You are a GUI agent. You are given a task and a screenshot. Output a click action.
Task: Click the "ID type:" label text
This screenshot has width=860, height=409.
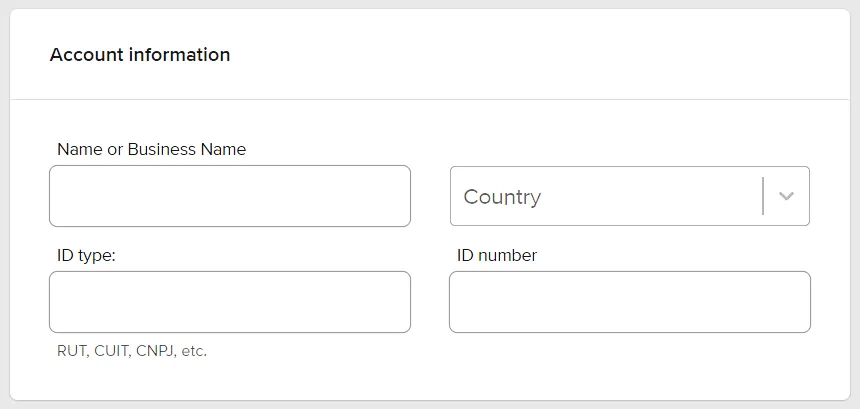(x=86, y=255)
